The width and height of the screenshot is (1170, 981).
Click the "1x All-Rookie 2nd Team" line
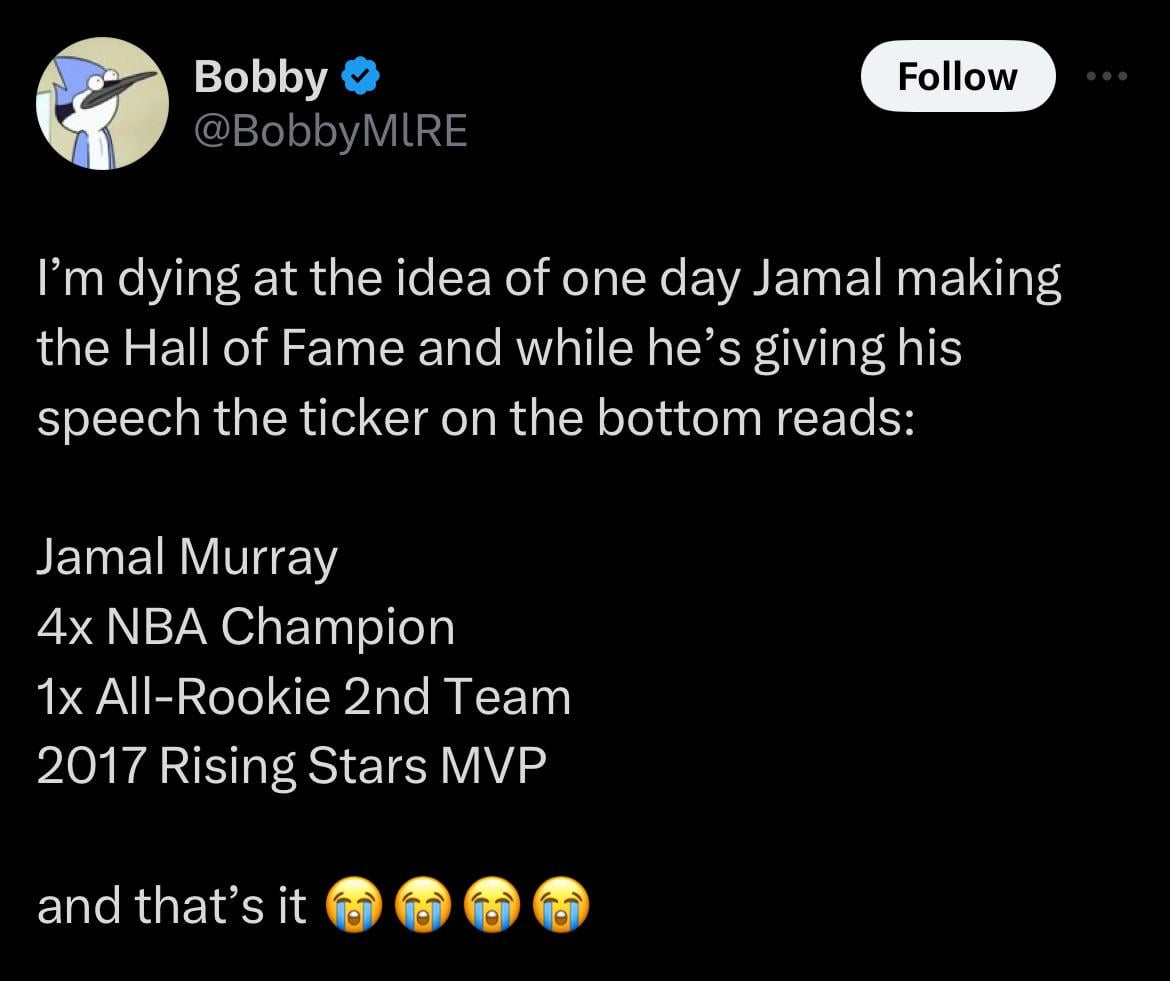(303, 696)
